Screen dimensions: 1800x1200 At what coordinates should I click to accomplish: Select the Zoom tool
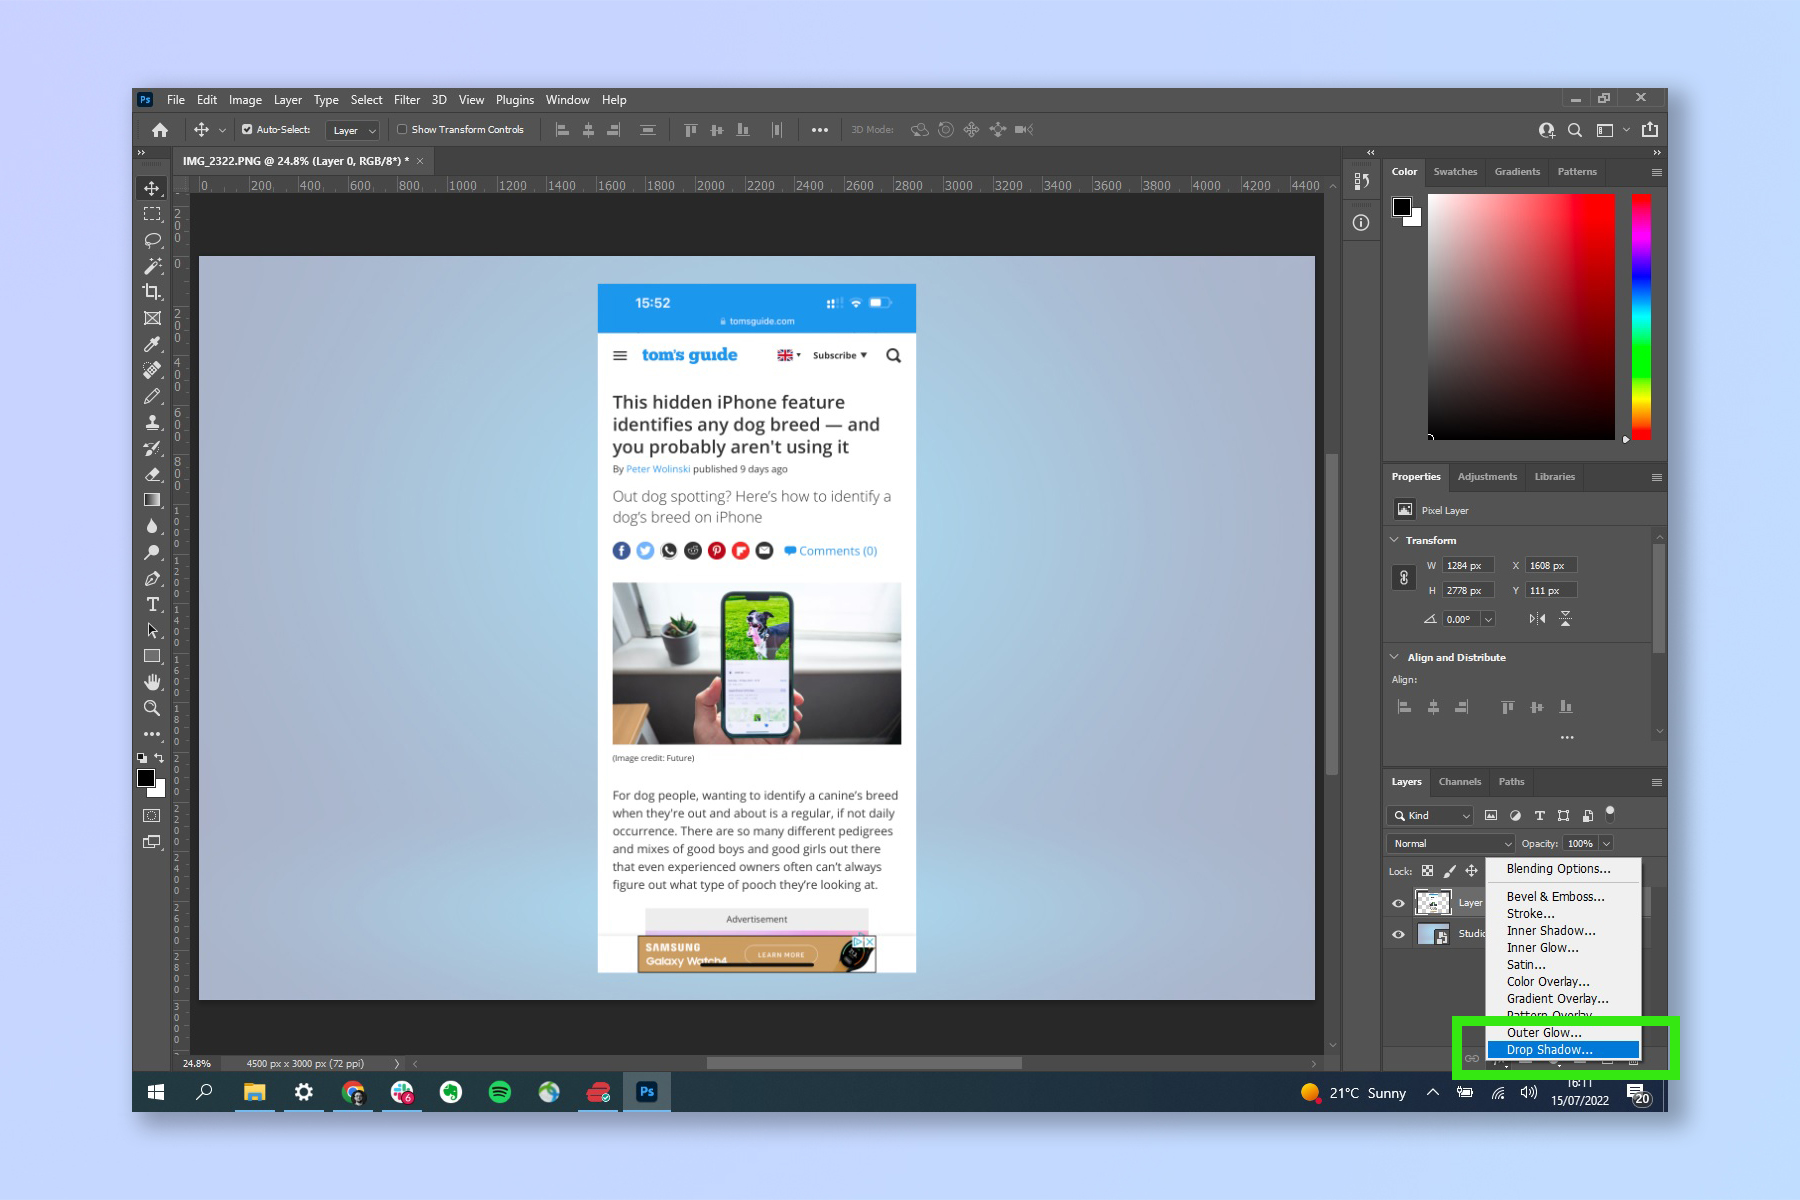click(x=152, y=708)
